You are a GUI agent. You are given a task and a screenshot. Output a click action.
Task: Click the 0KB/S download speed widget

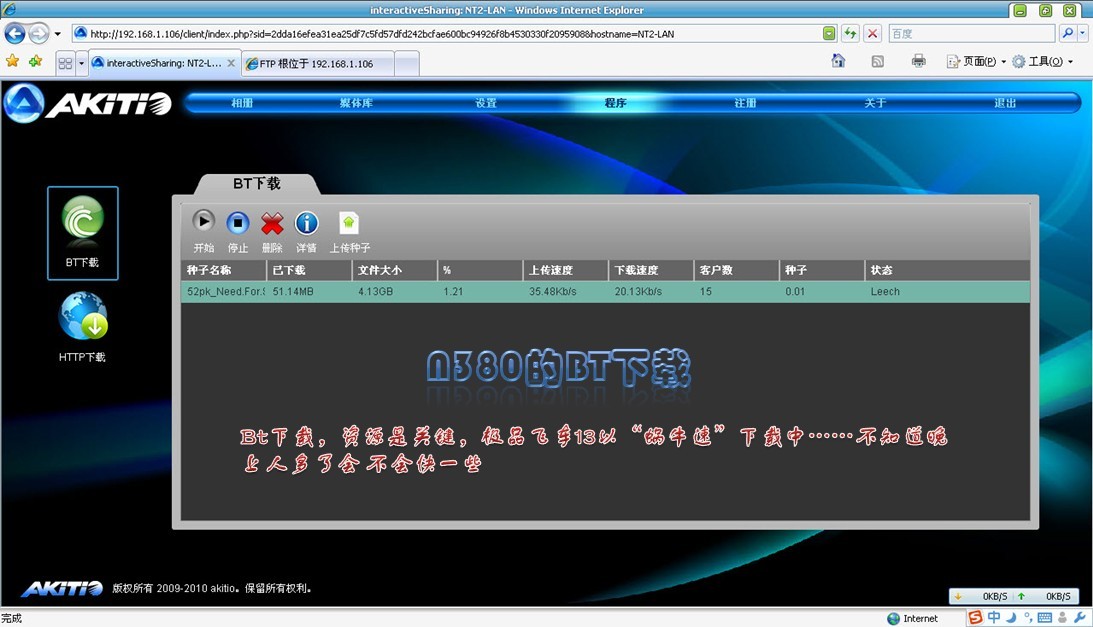(x=981, y=596)
